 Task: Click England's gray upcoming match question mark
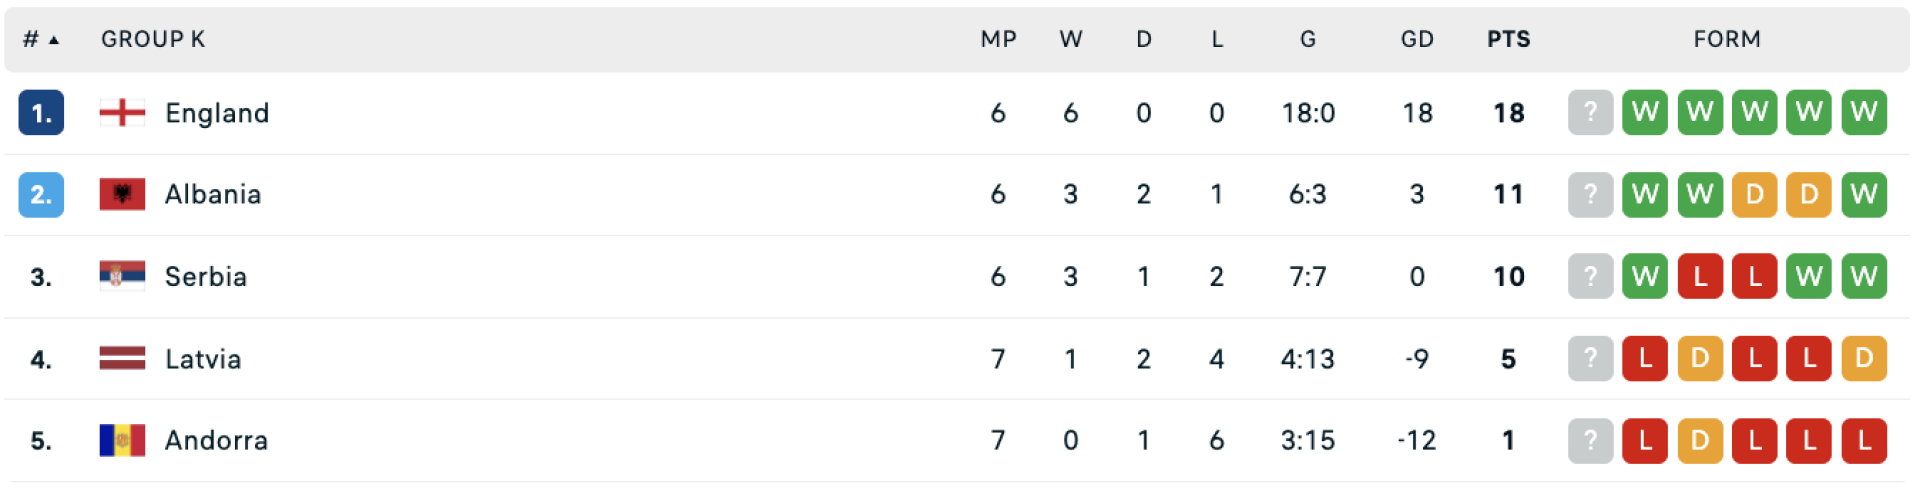tap(1590, 113)
